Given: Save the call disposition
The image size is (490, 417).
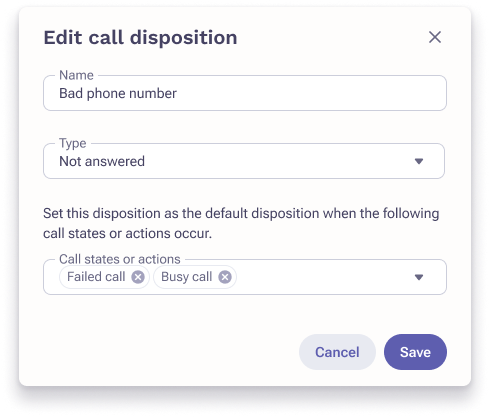Looking at the screenshot, I should pyautogui.click(x=415, y=352).
